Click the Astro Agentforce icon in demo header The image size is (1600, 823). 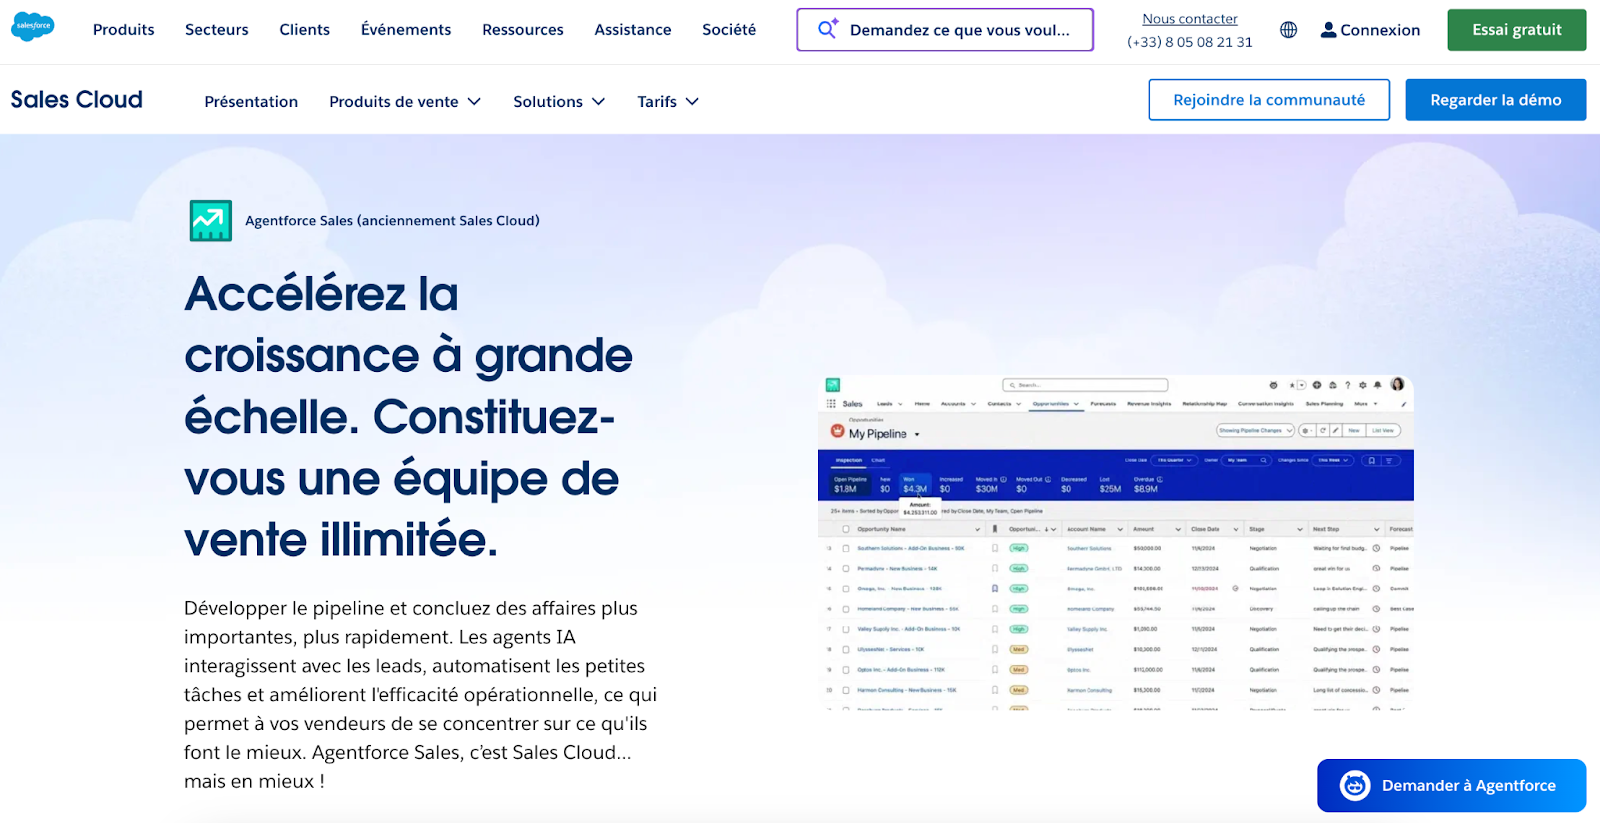point(1273,385)
